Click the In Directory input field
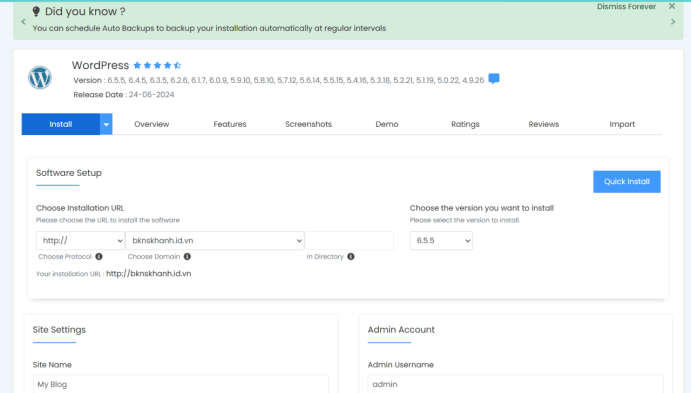Screen dimensions: 691x393 tap(349, 241)
